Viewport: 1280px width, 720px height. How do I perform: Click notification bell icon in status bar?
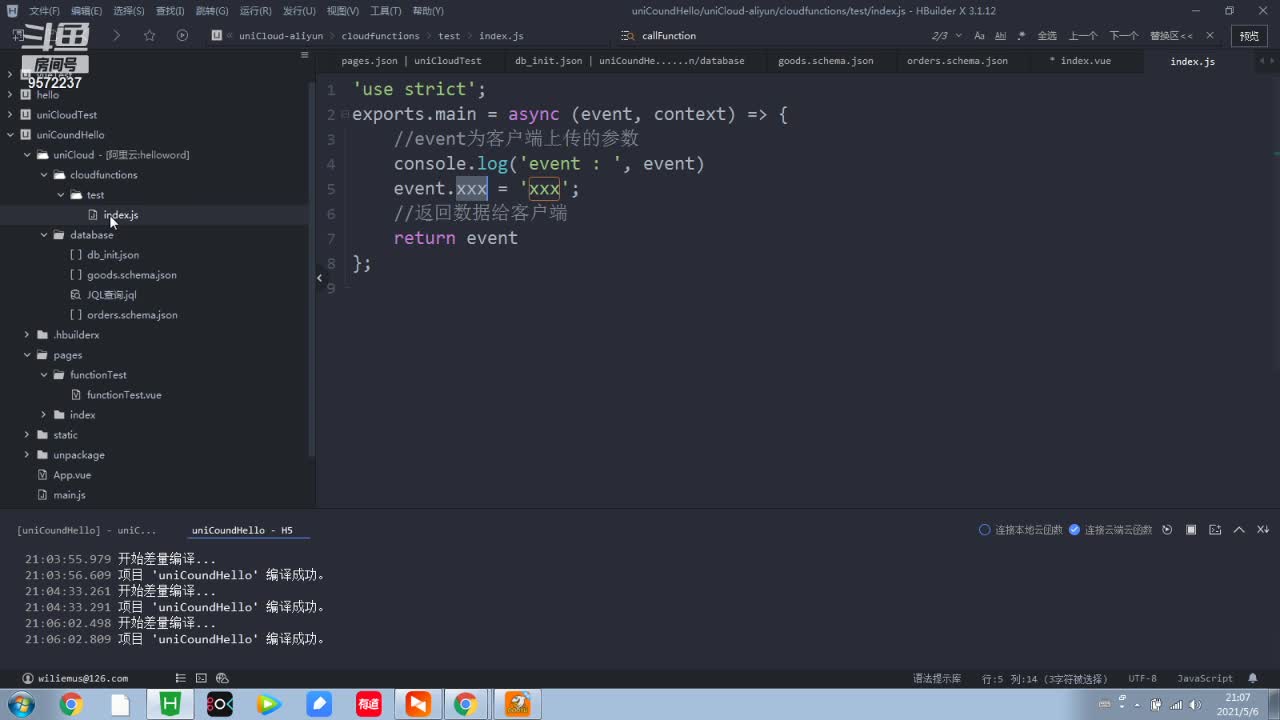coord(1253,678)
